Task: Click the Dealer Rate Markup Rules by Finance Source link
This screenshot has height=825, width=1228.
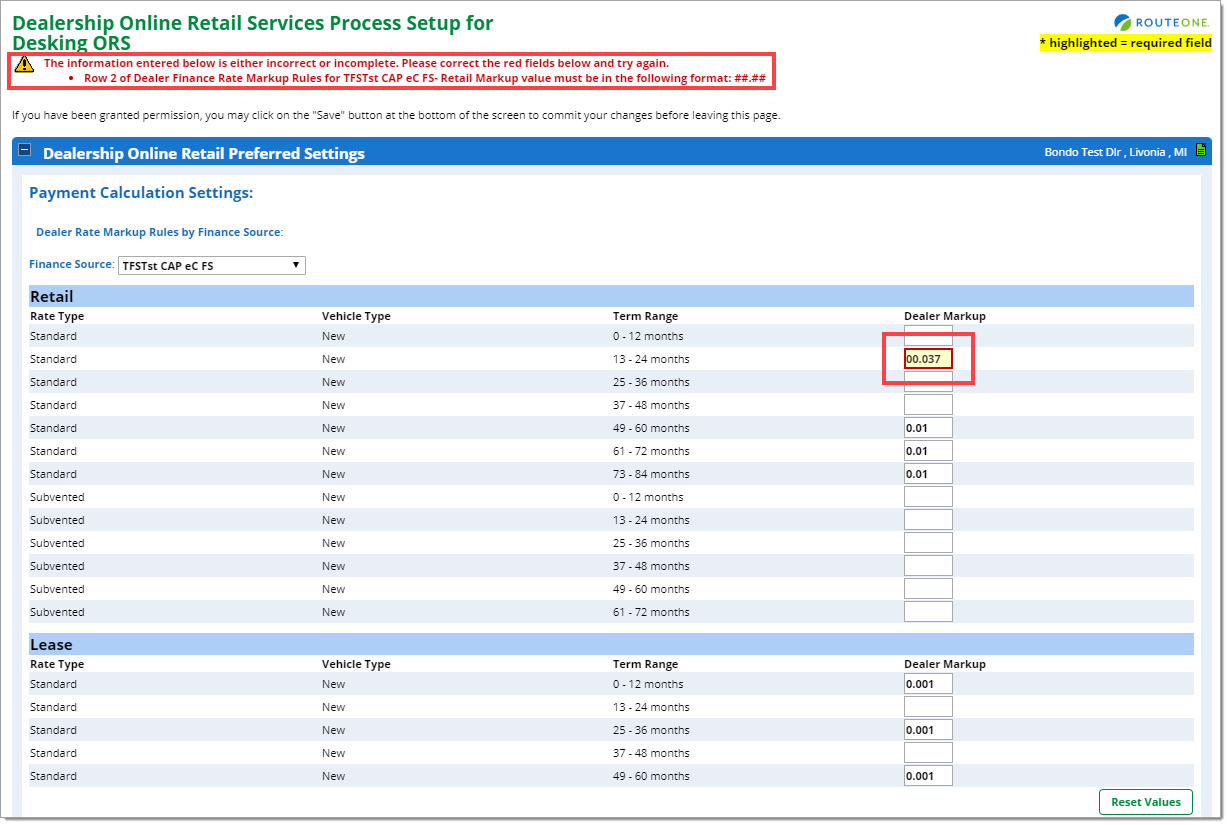Action: pos(159,232)
